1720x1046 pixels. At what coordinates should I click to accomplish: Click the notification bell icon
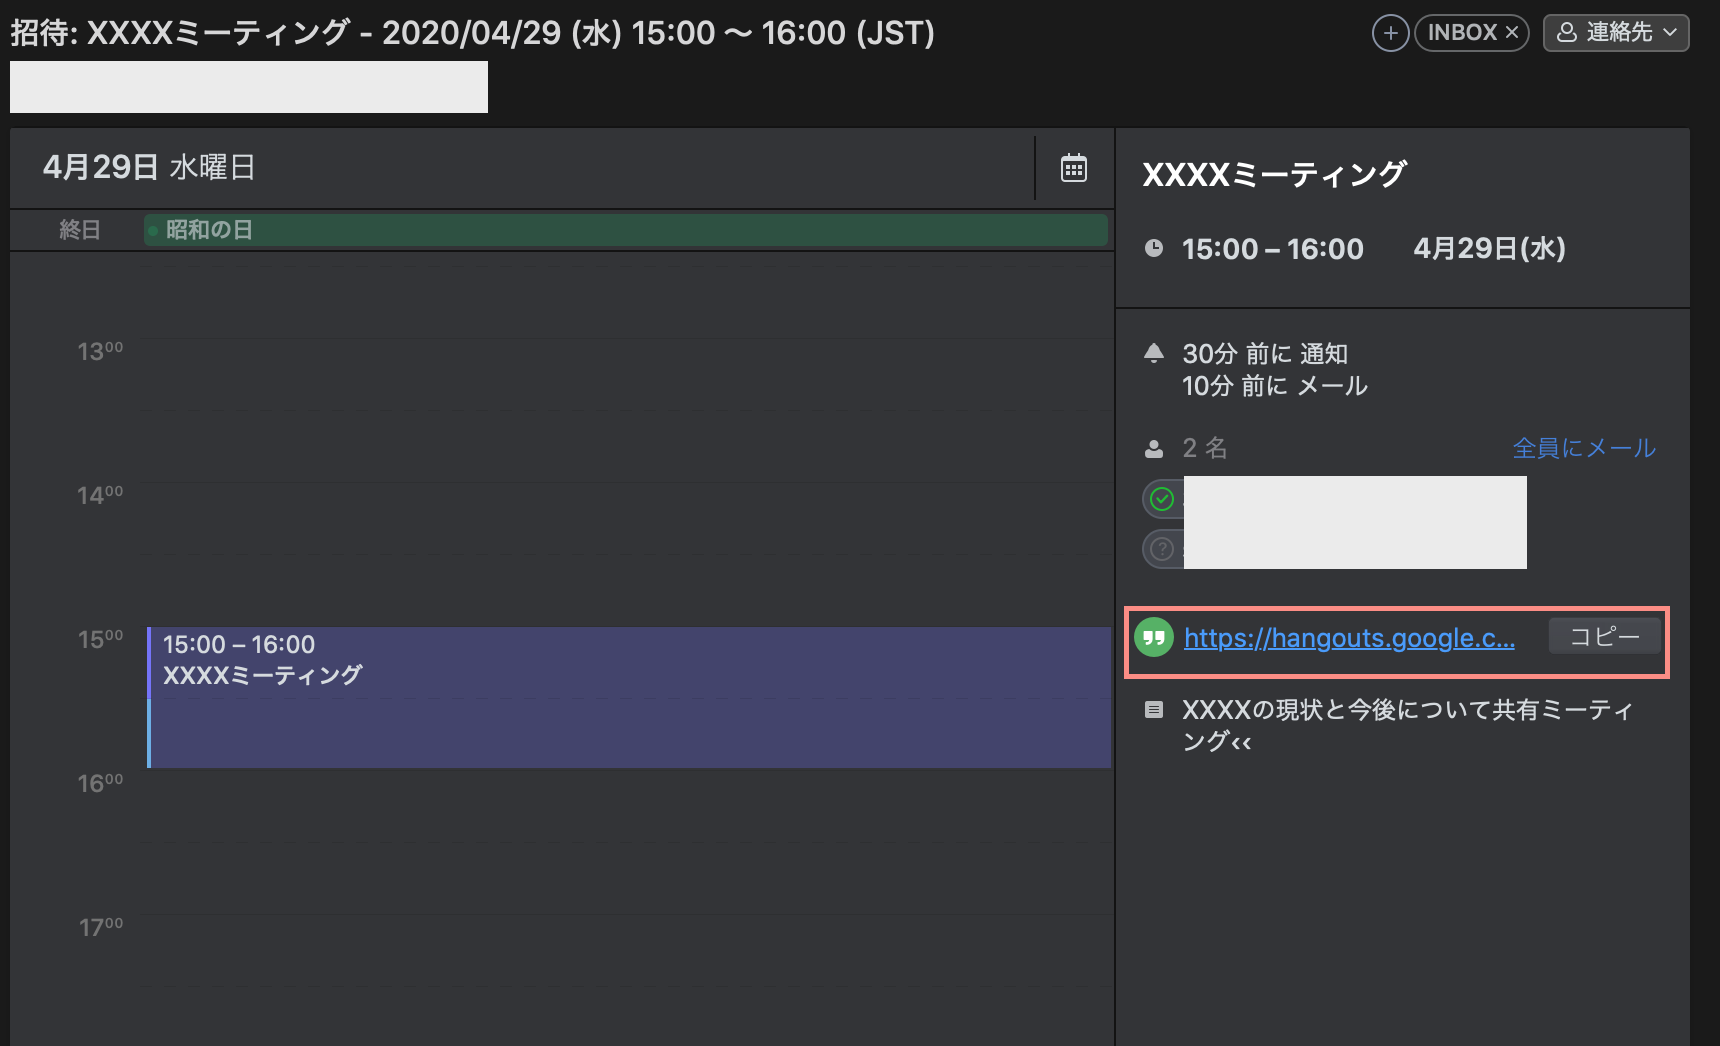pos(1155,353)
